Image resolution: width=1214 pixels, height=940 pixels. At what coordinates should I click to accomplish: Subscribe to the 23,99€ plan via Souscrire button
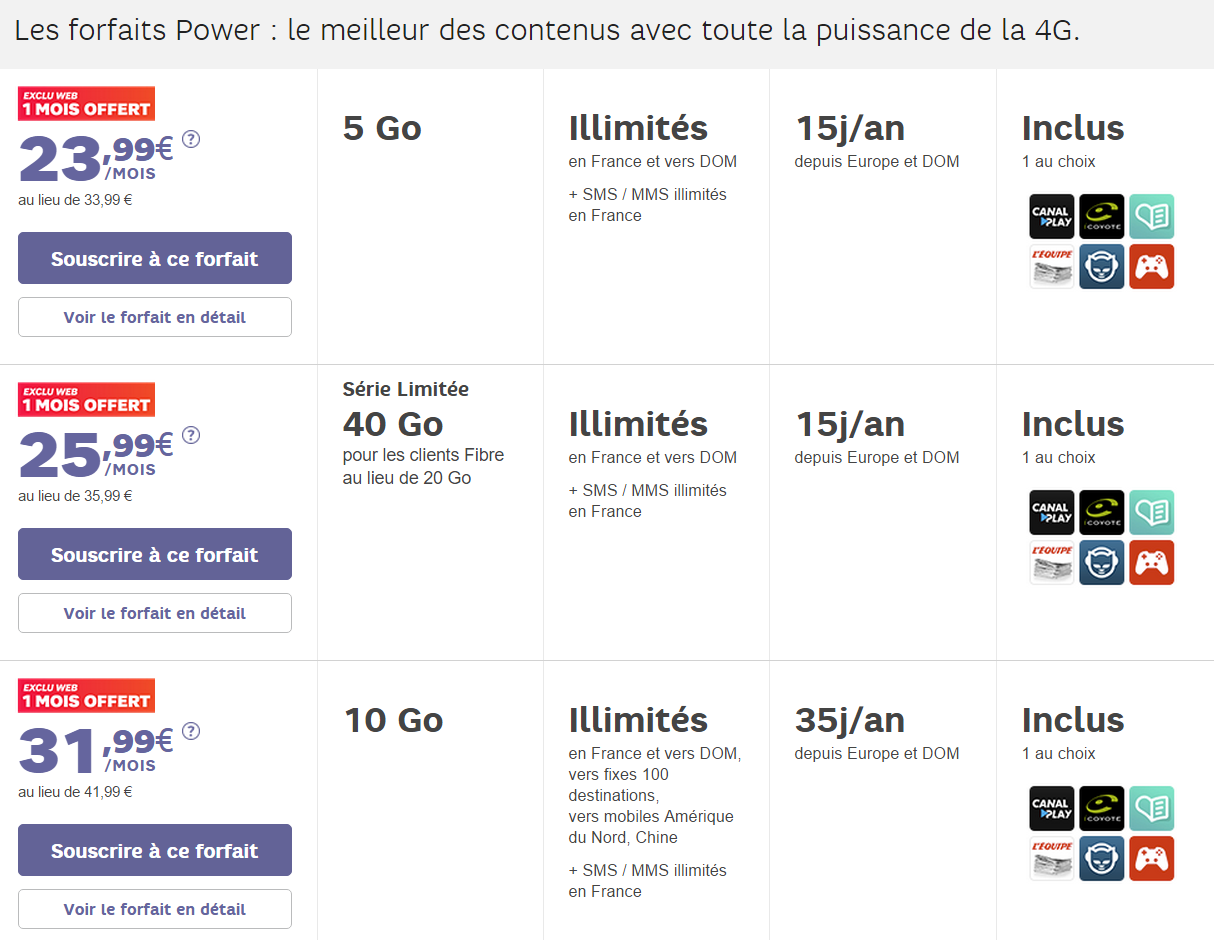155,259
